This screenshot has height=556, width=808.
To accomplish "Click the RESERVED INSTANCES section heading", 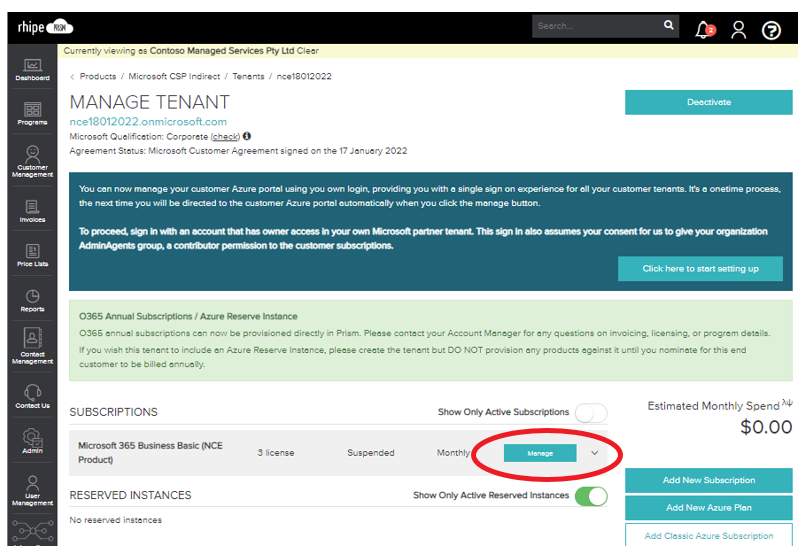I will 130,495.
